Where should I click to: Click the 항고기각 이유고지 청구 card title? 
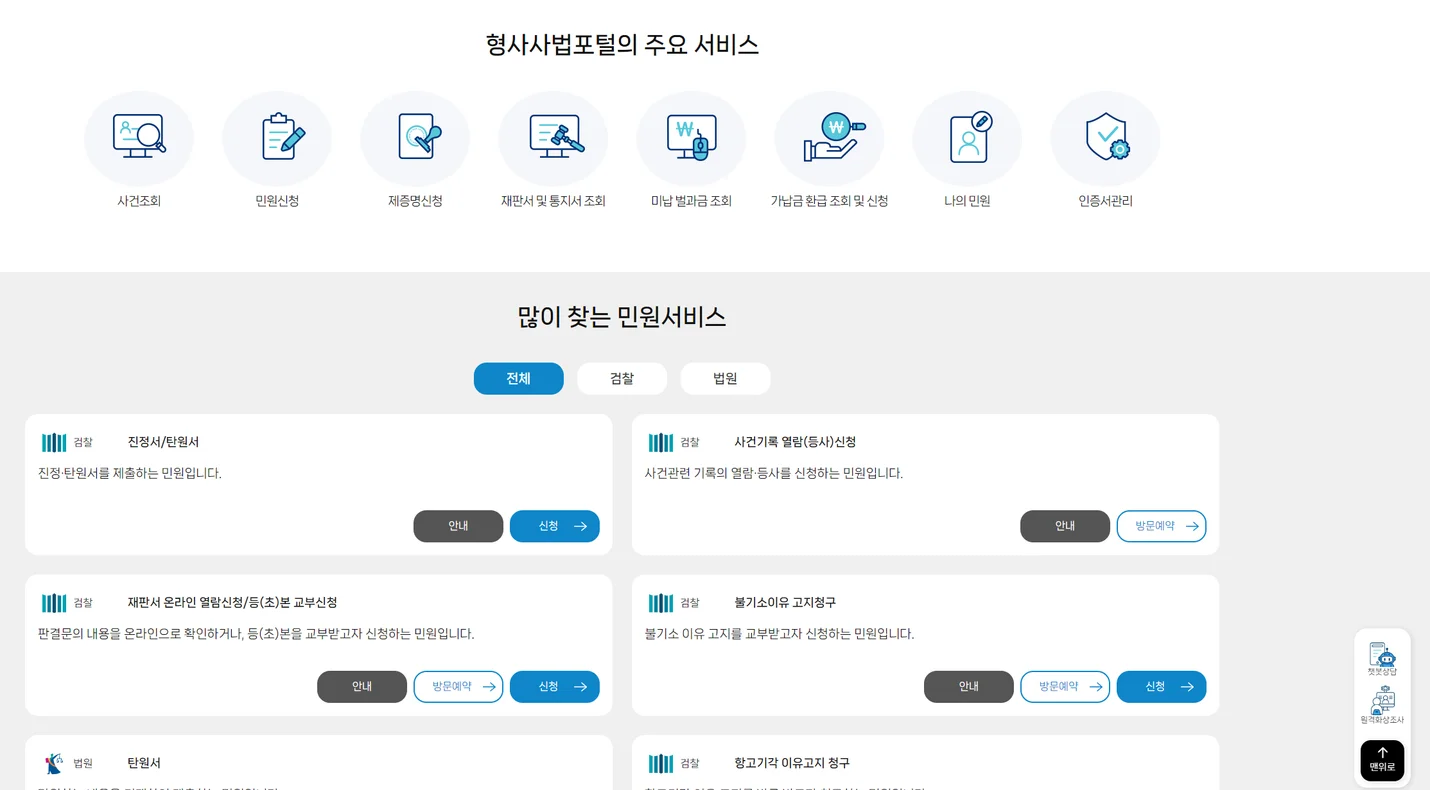[792, 763]
